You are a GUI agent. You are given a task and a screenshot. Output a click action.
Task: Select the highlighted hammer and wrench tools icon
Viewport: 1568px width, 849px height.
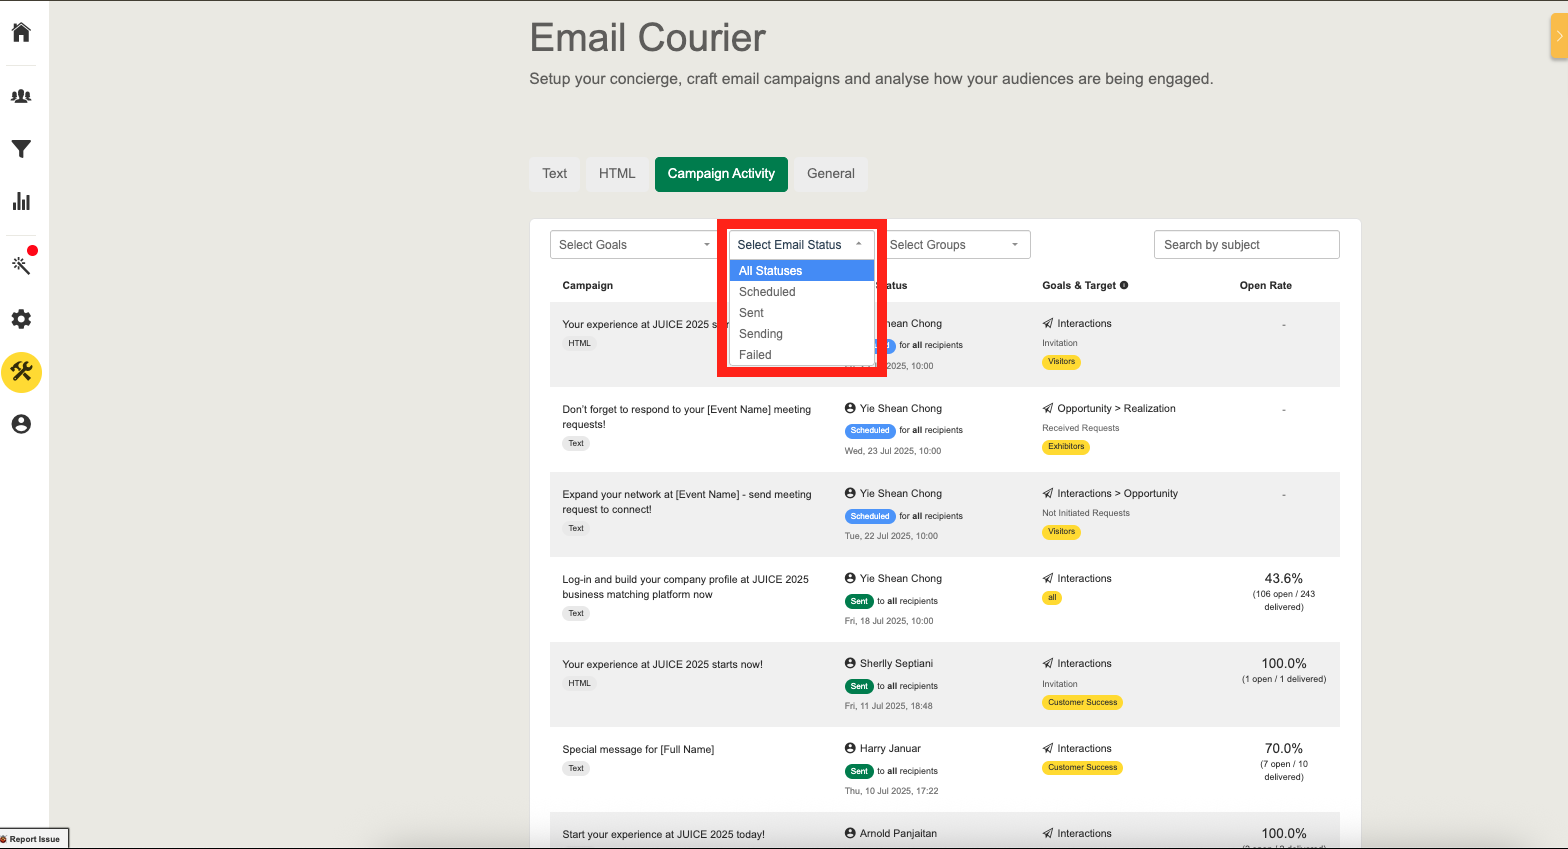21,372
